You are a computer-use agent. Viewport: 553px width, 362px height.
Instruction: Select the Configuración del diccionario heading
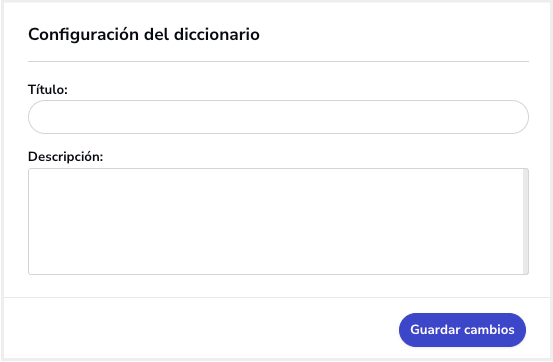pyautogui.click(x=144, y=35)
